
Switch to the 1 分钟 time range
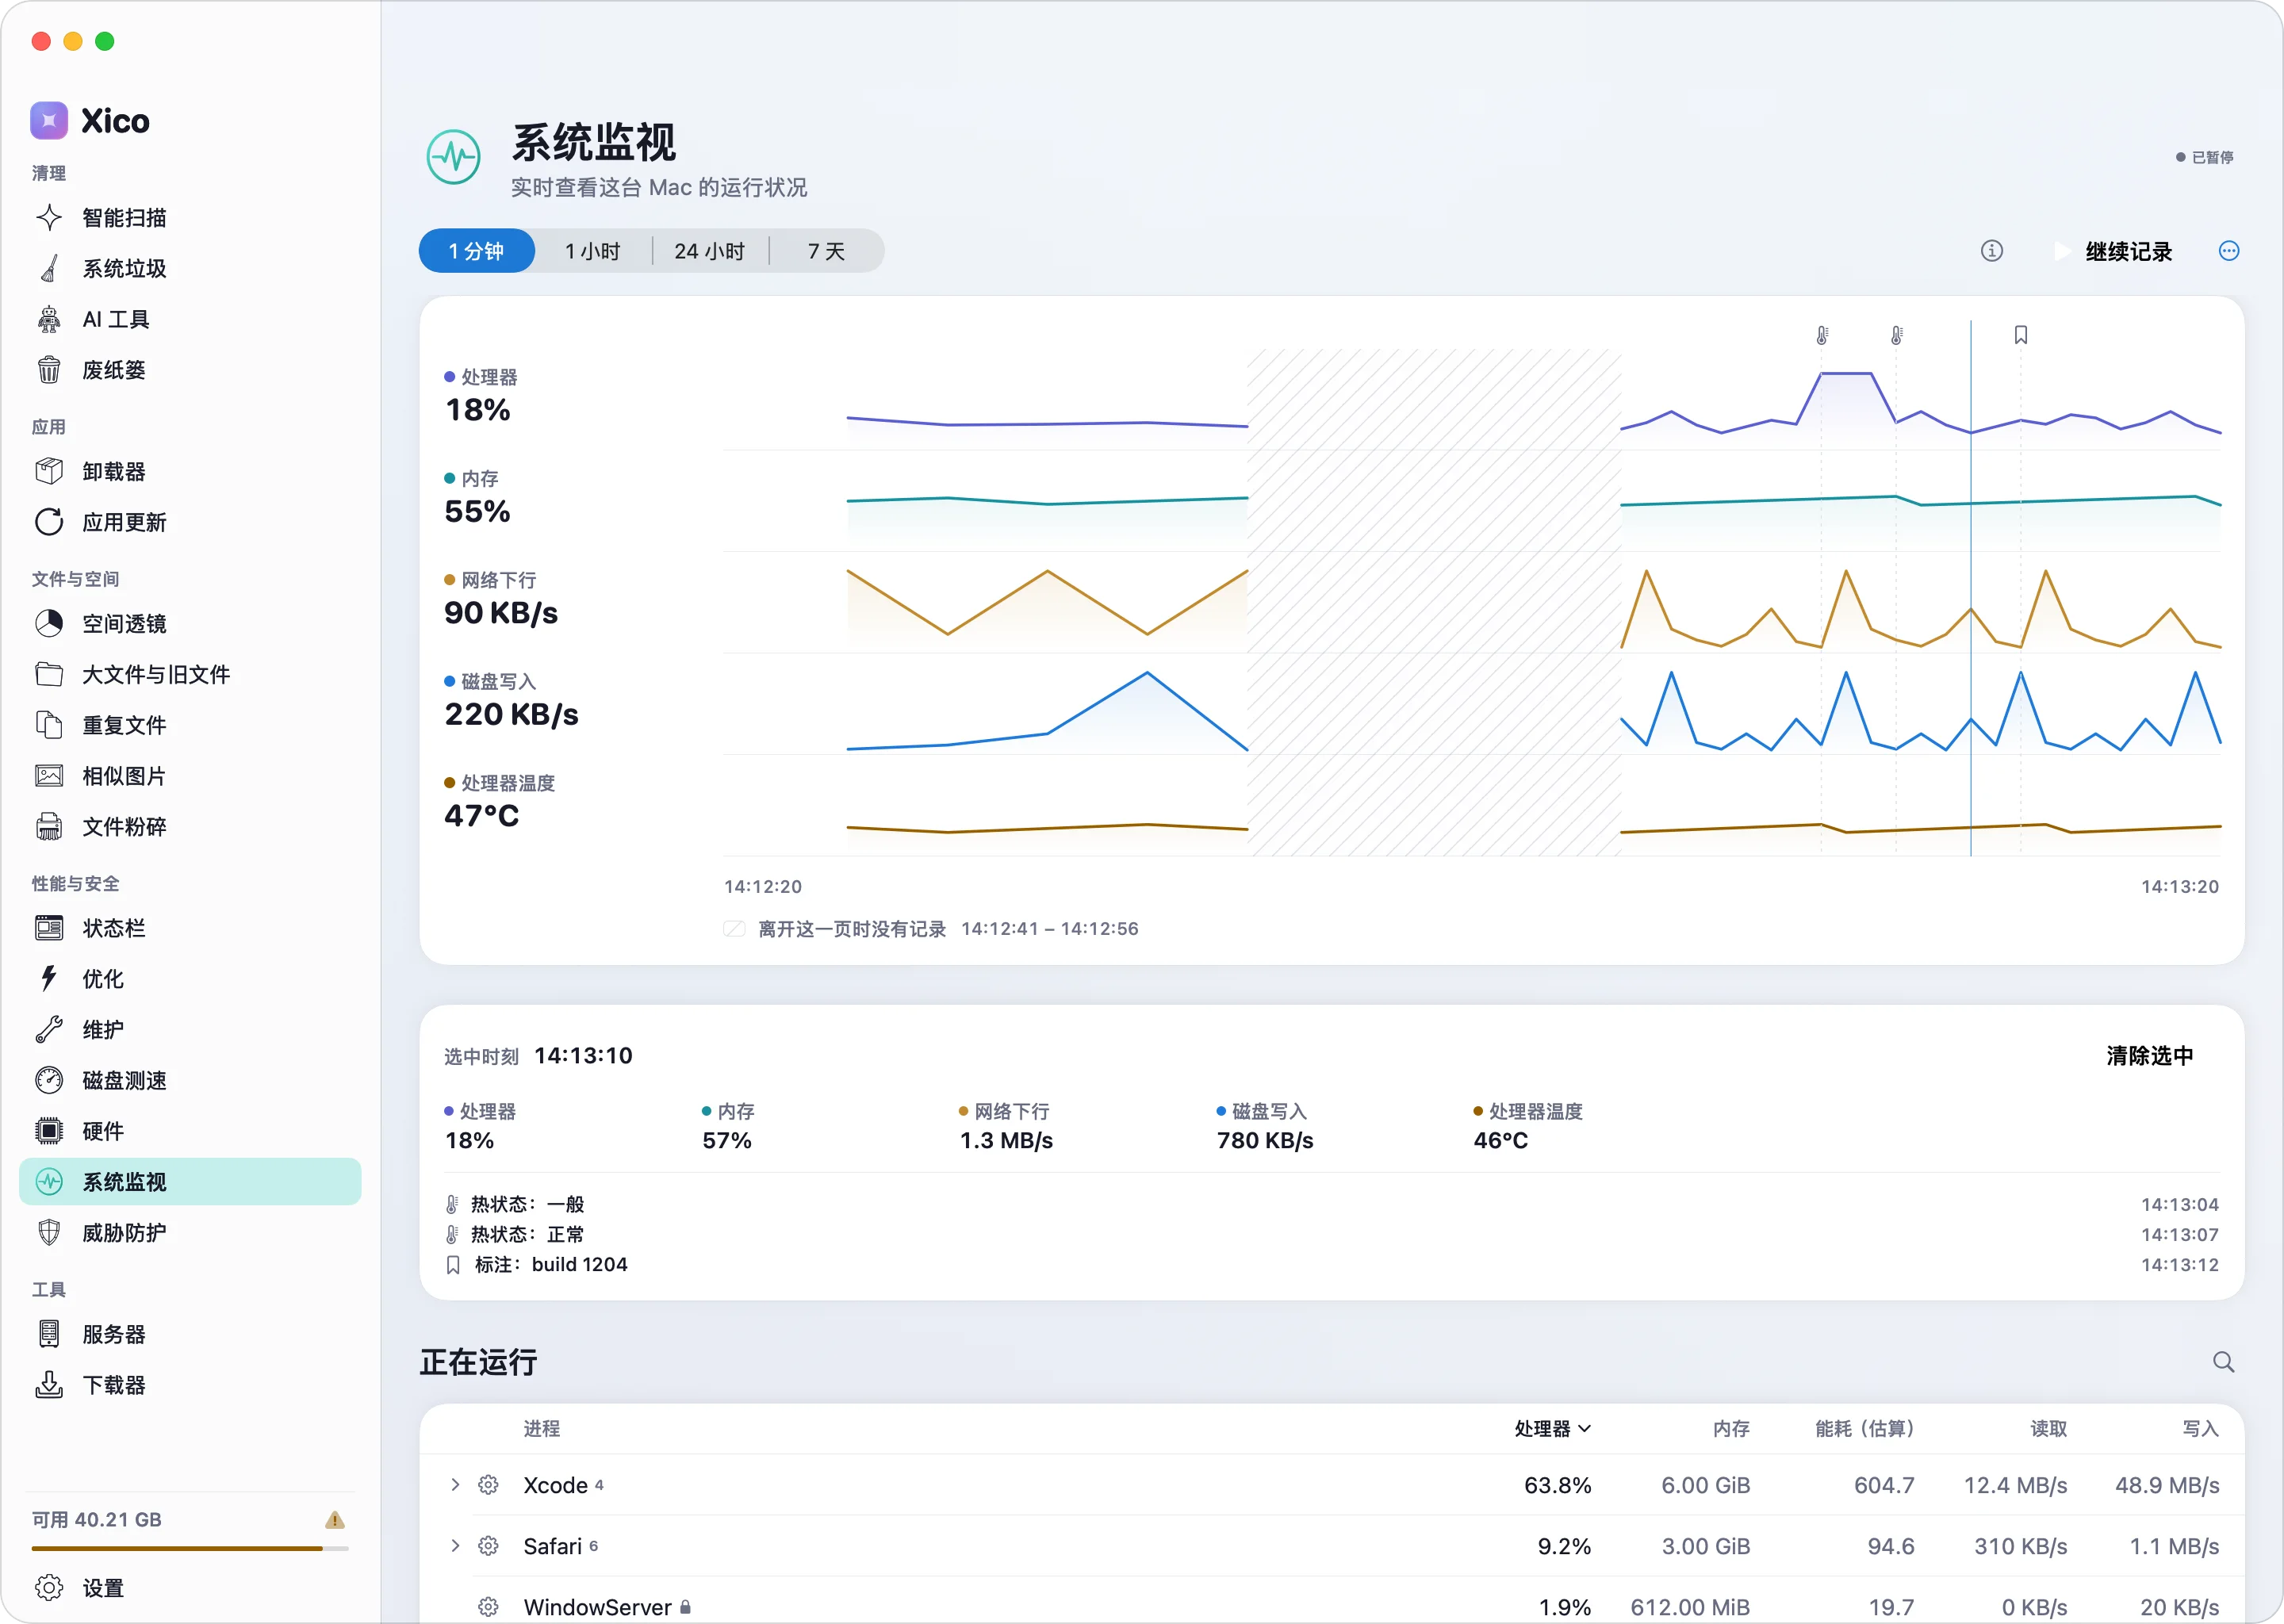(x=476, y=251)
